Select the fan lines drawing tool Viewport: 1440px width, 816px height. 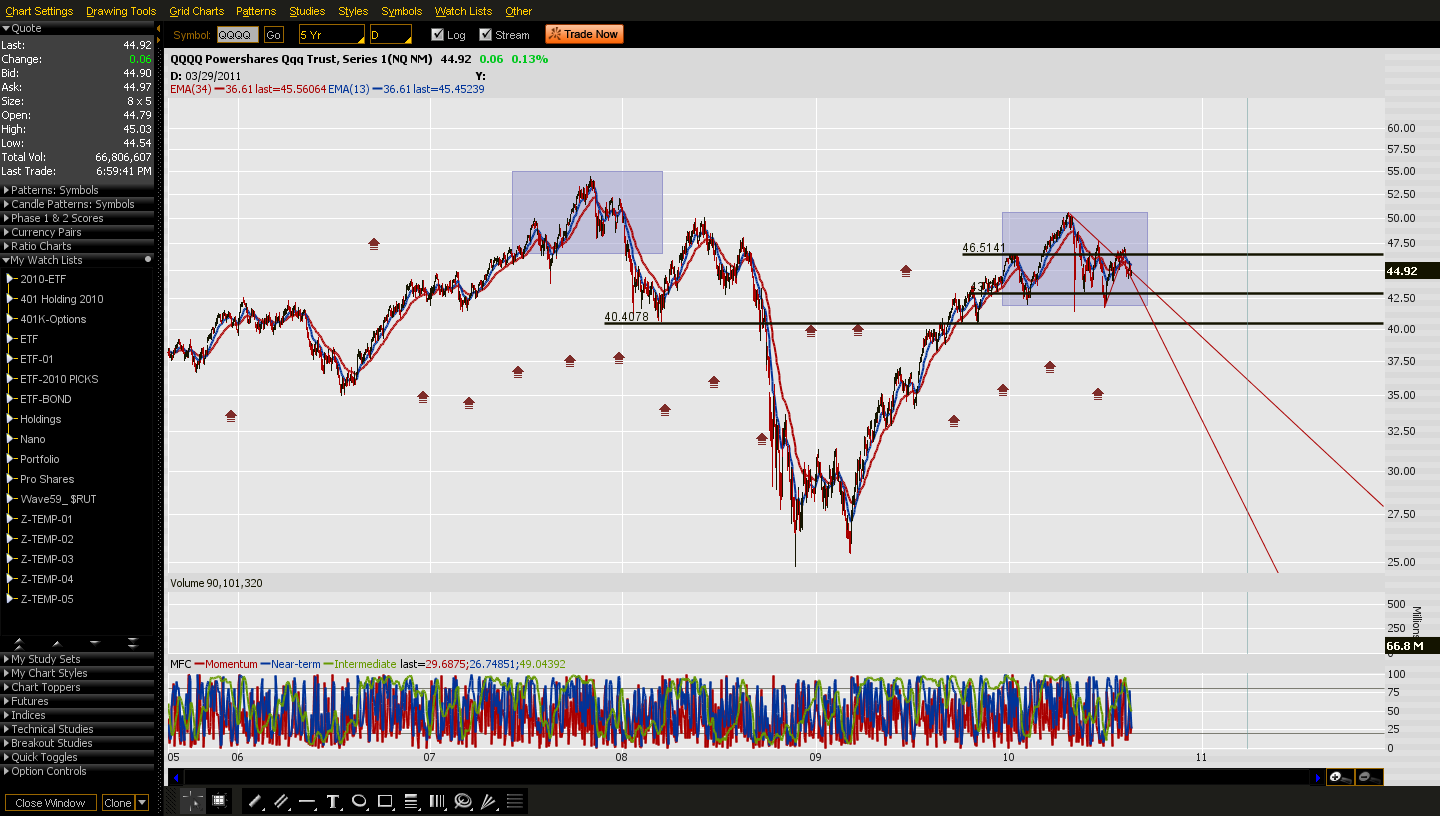point(489,801)
